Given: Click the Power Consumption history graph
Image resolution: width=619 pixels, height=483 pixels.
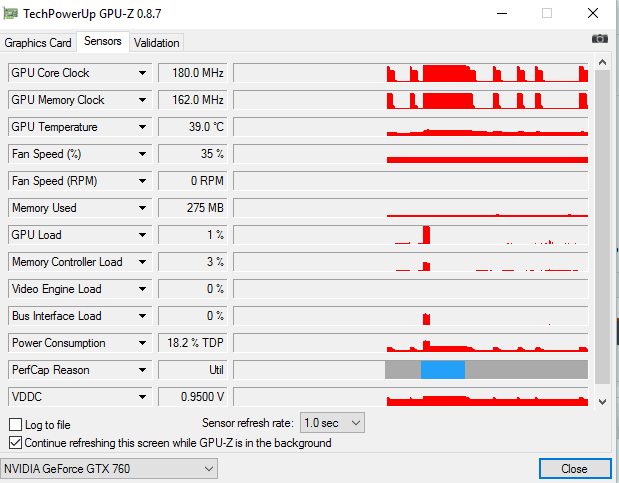Looking at the screenshot, I should [411, 343].
